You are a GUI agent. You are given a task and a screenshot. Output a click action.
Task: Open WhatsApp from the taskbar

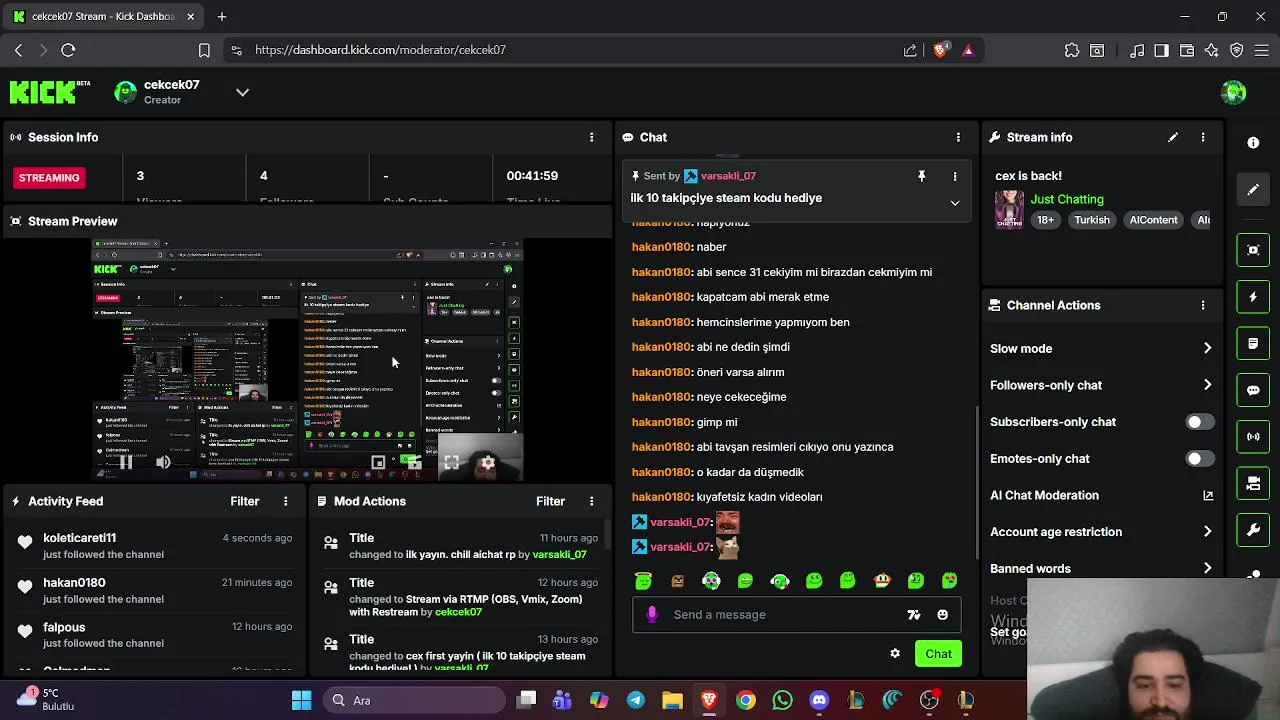pos(782,700)
